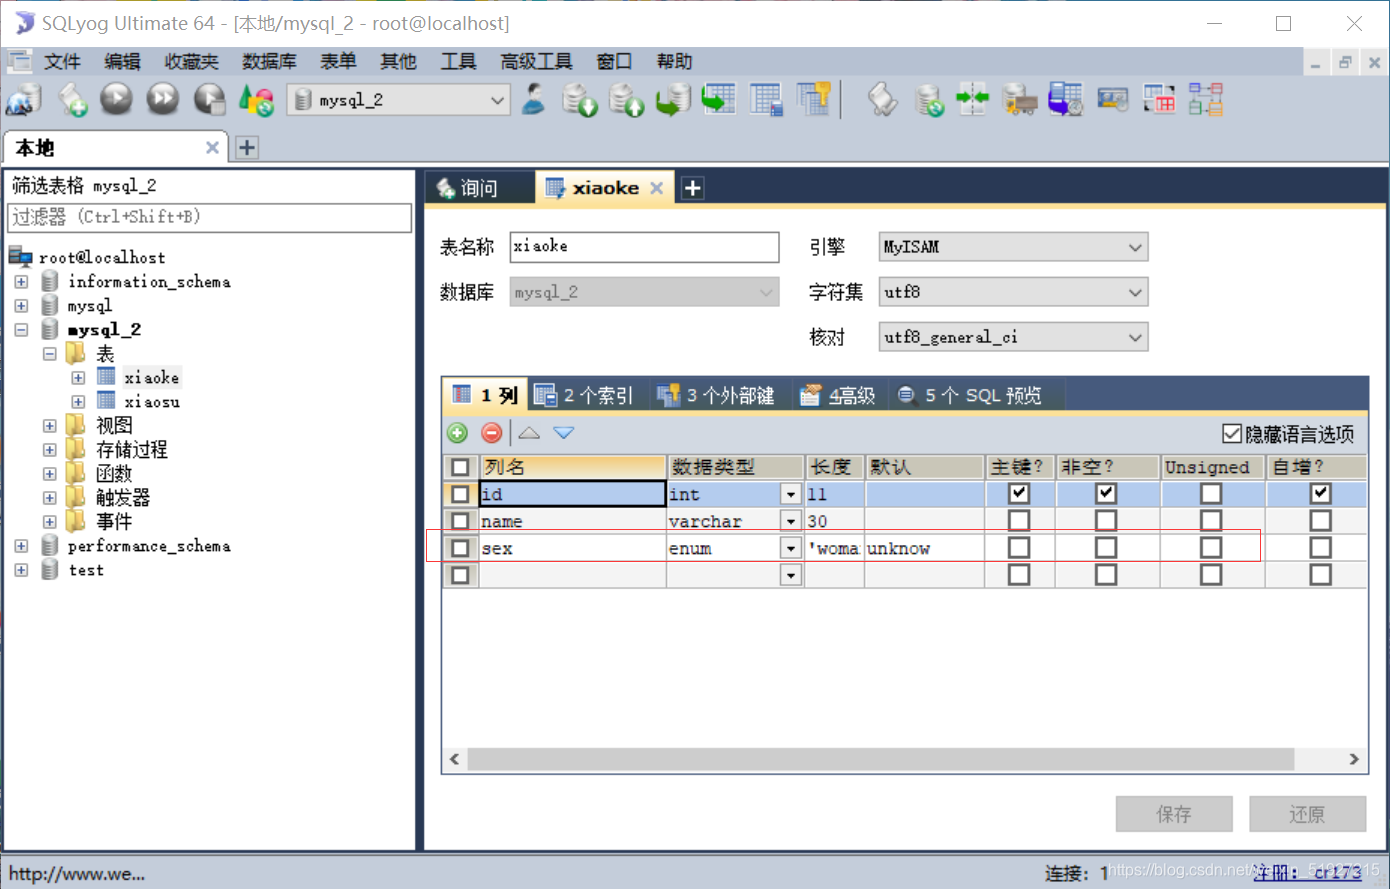The image size is (1390, 889).
Task: Uncheck auto-increment for id column
Action: click(x=1320, y=493)
